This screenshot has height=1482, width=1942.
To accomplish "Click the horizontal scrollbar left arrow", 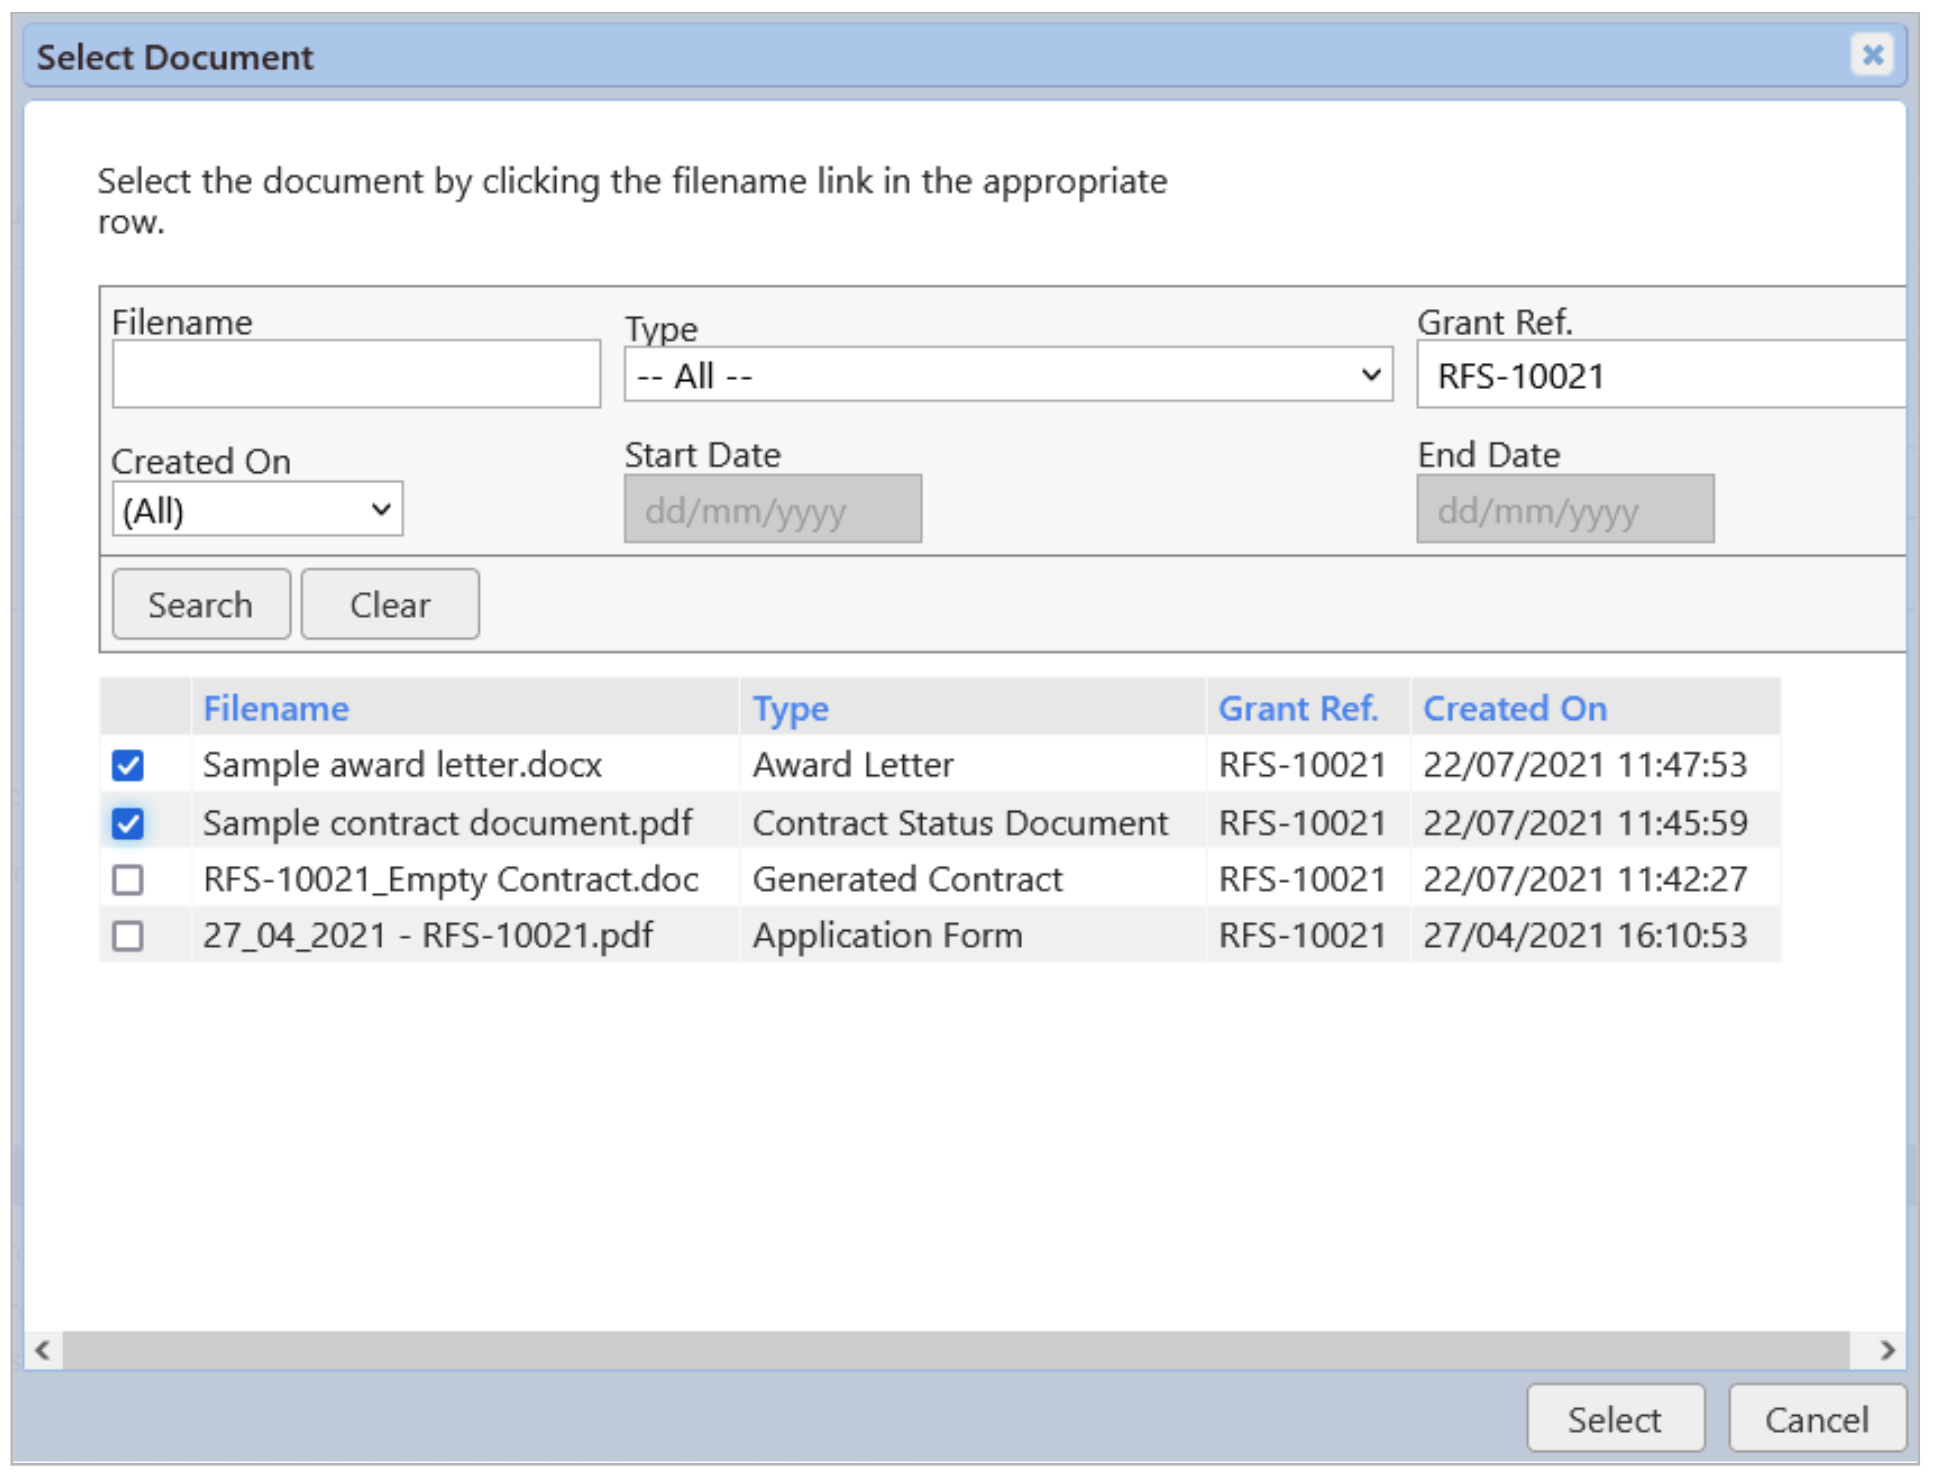I will [x=42, y=1351].
